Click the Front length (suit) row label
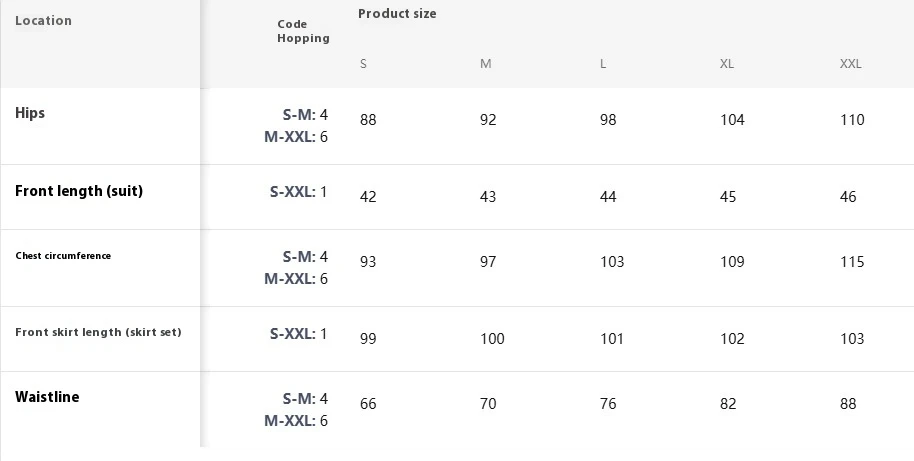 point(79,191)
